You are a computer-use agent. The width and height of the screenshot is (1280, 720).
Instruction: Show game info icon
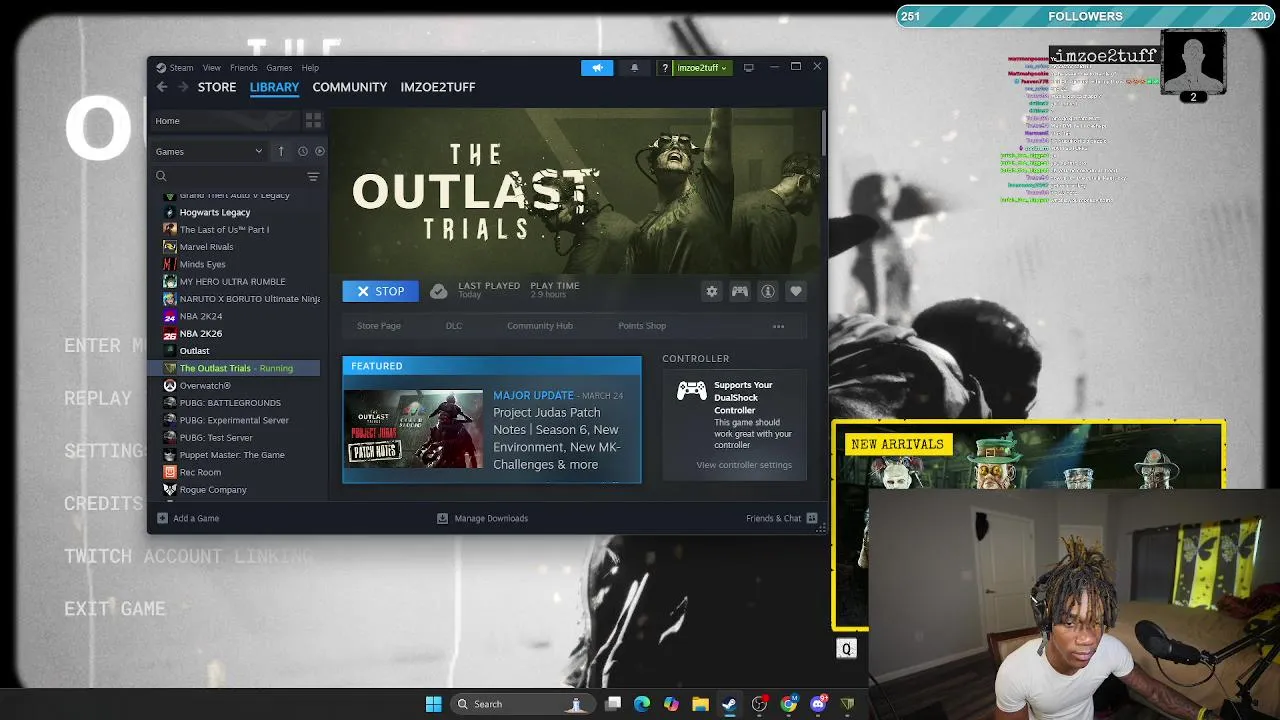(768, 291)
